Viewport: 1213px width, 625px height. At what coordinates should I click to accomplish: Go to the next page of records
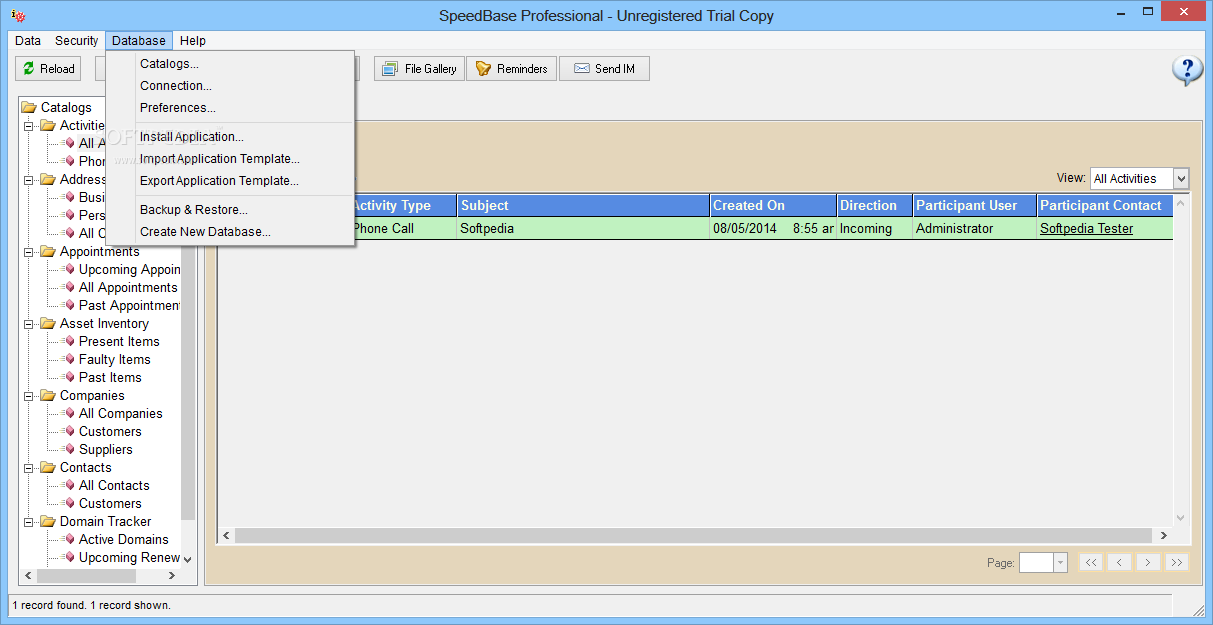tap(1148, 562)
